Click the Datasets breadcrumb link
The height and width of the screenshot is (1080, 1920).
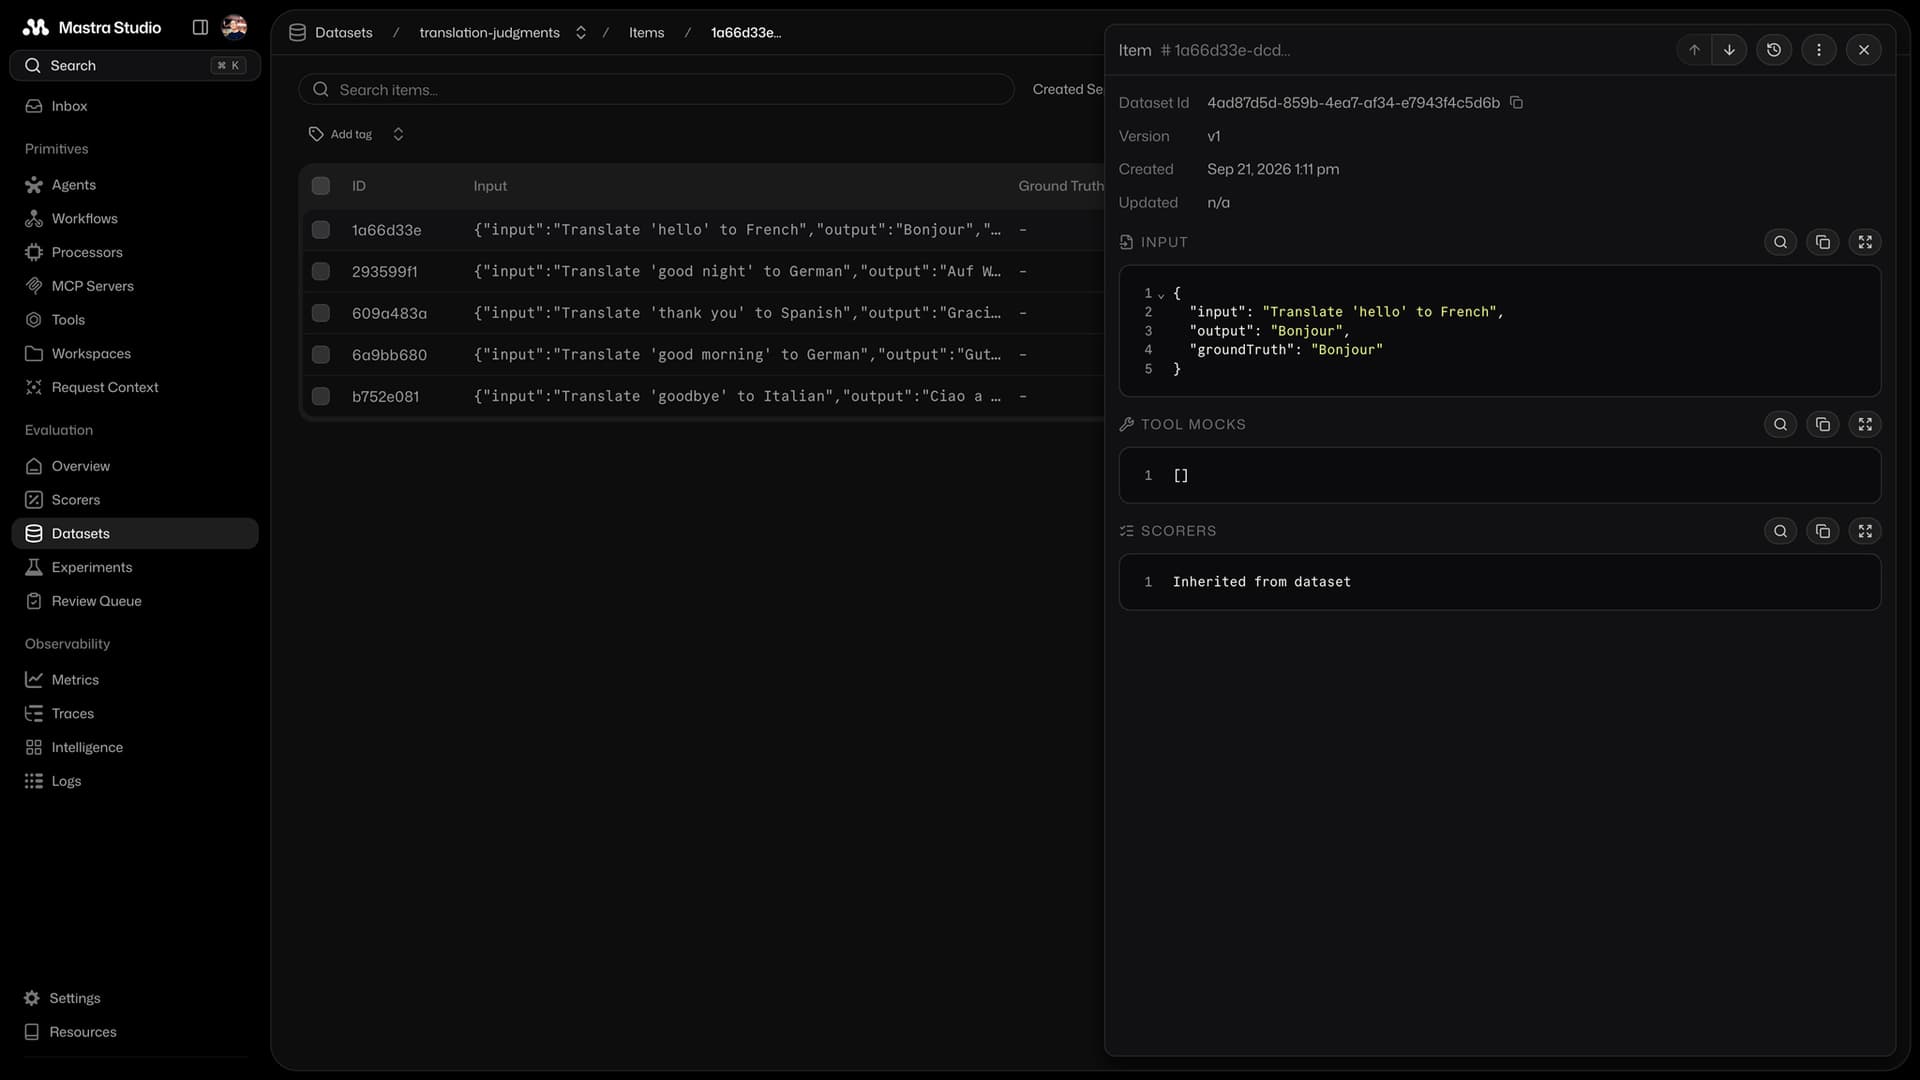(343, 33)
